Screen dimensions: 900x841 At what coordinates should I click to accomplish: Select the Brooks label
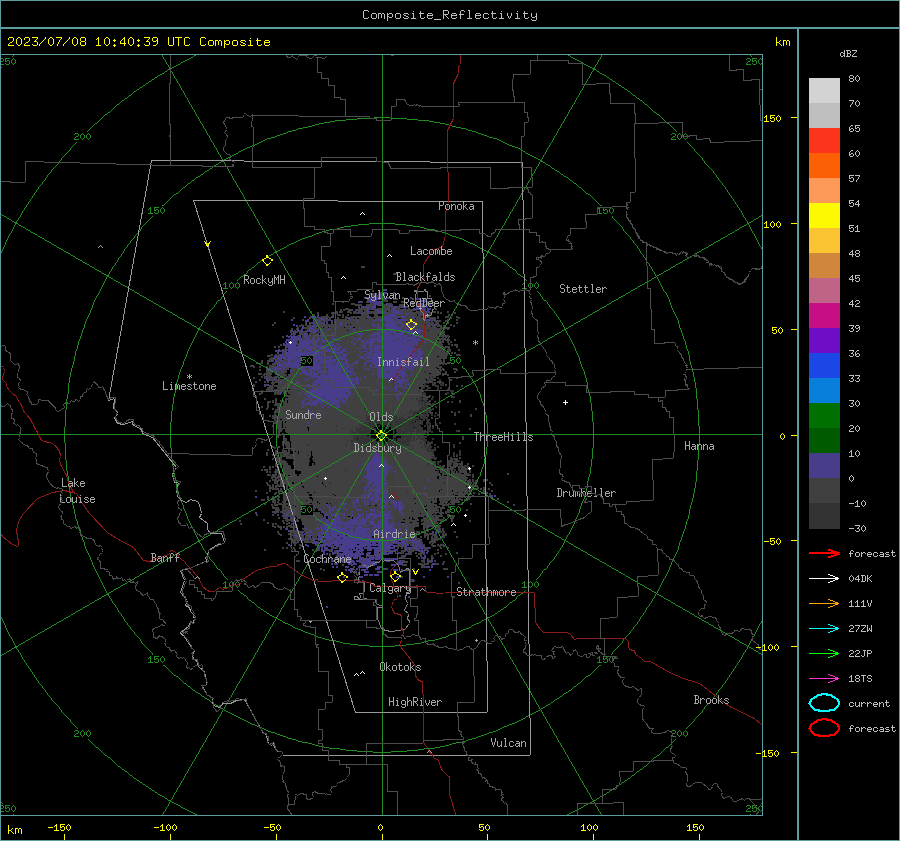pyautogui.click(x=711, y=700)
